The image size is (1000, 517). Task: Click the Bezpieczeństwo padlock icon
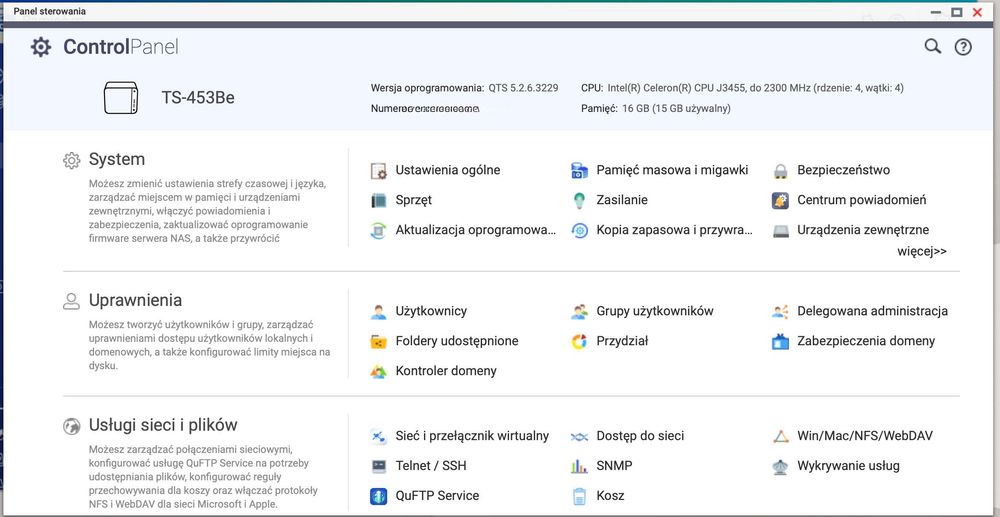[780, 171]
